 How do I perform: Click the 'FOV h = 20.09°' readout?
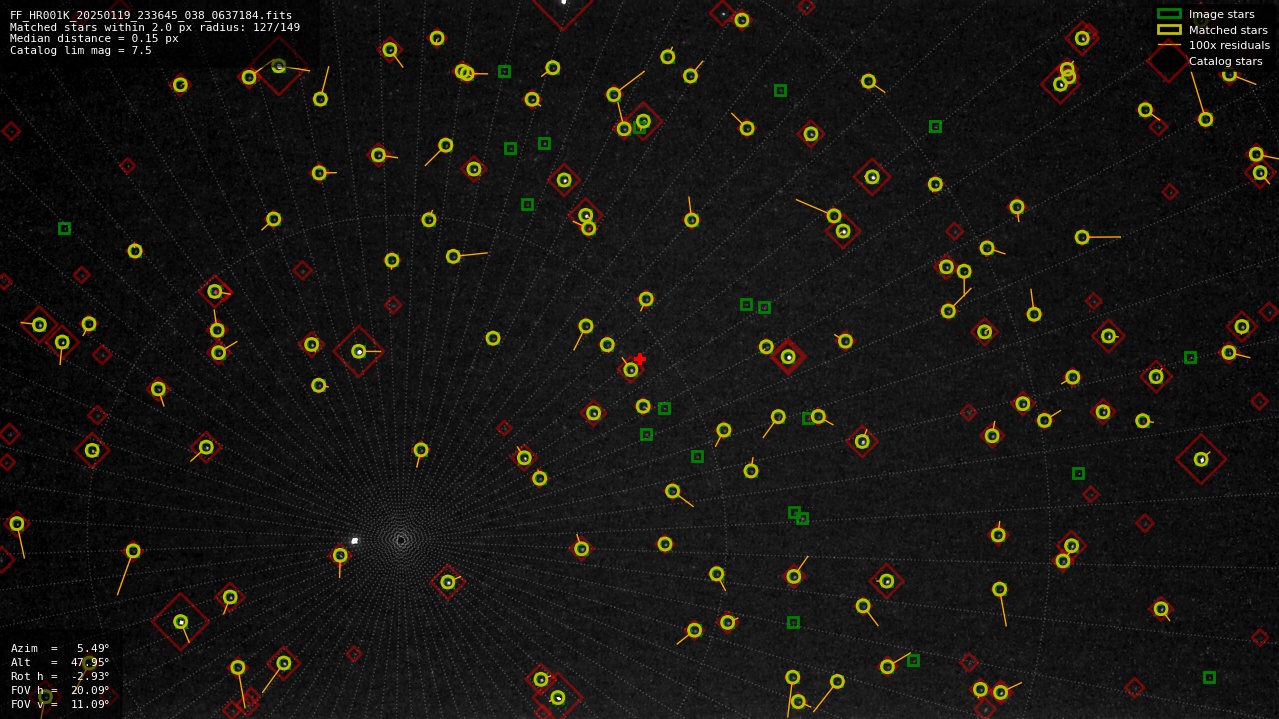[x=60, y=690]
